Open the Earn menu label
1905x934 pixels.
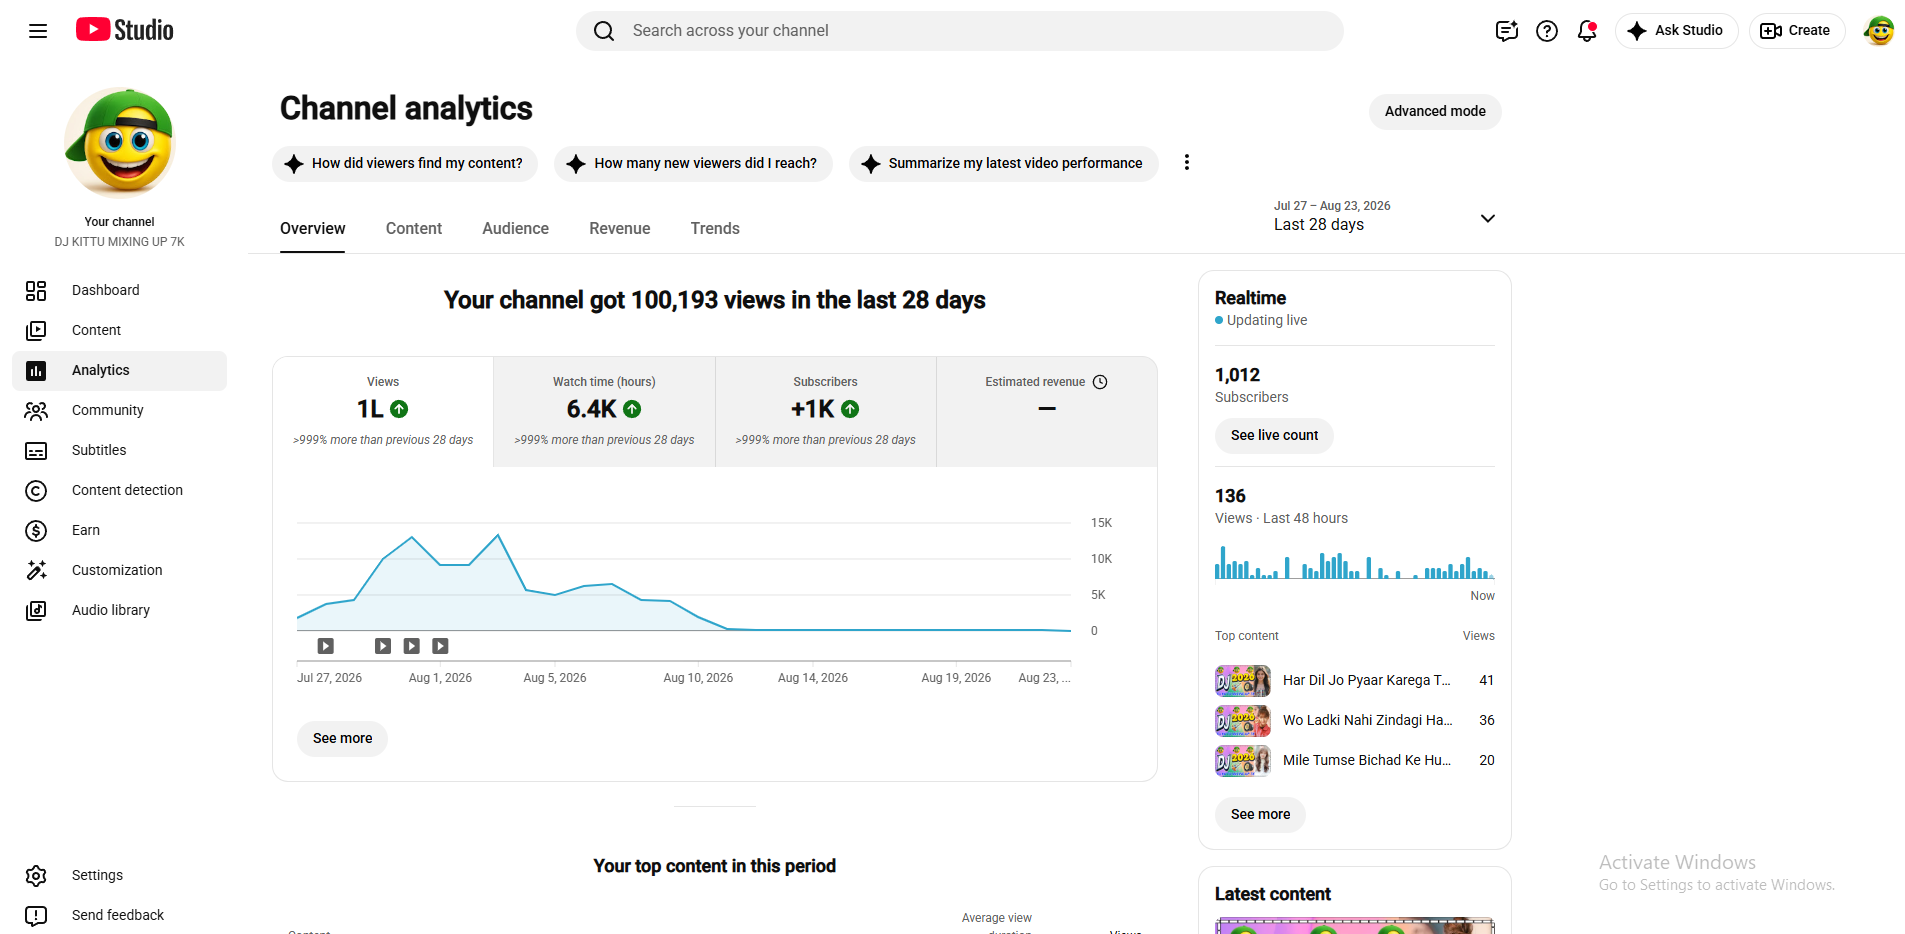[86, 530]
